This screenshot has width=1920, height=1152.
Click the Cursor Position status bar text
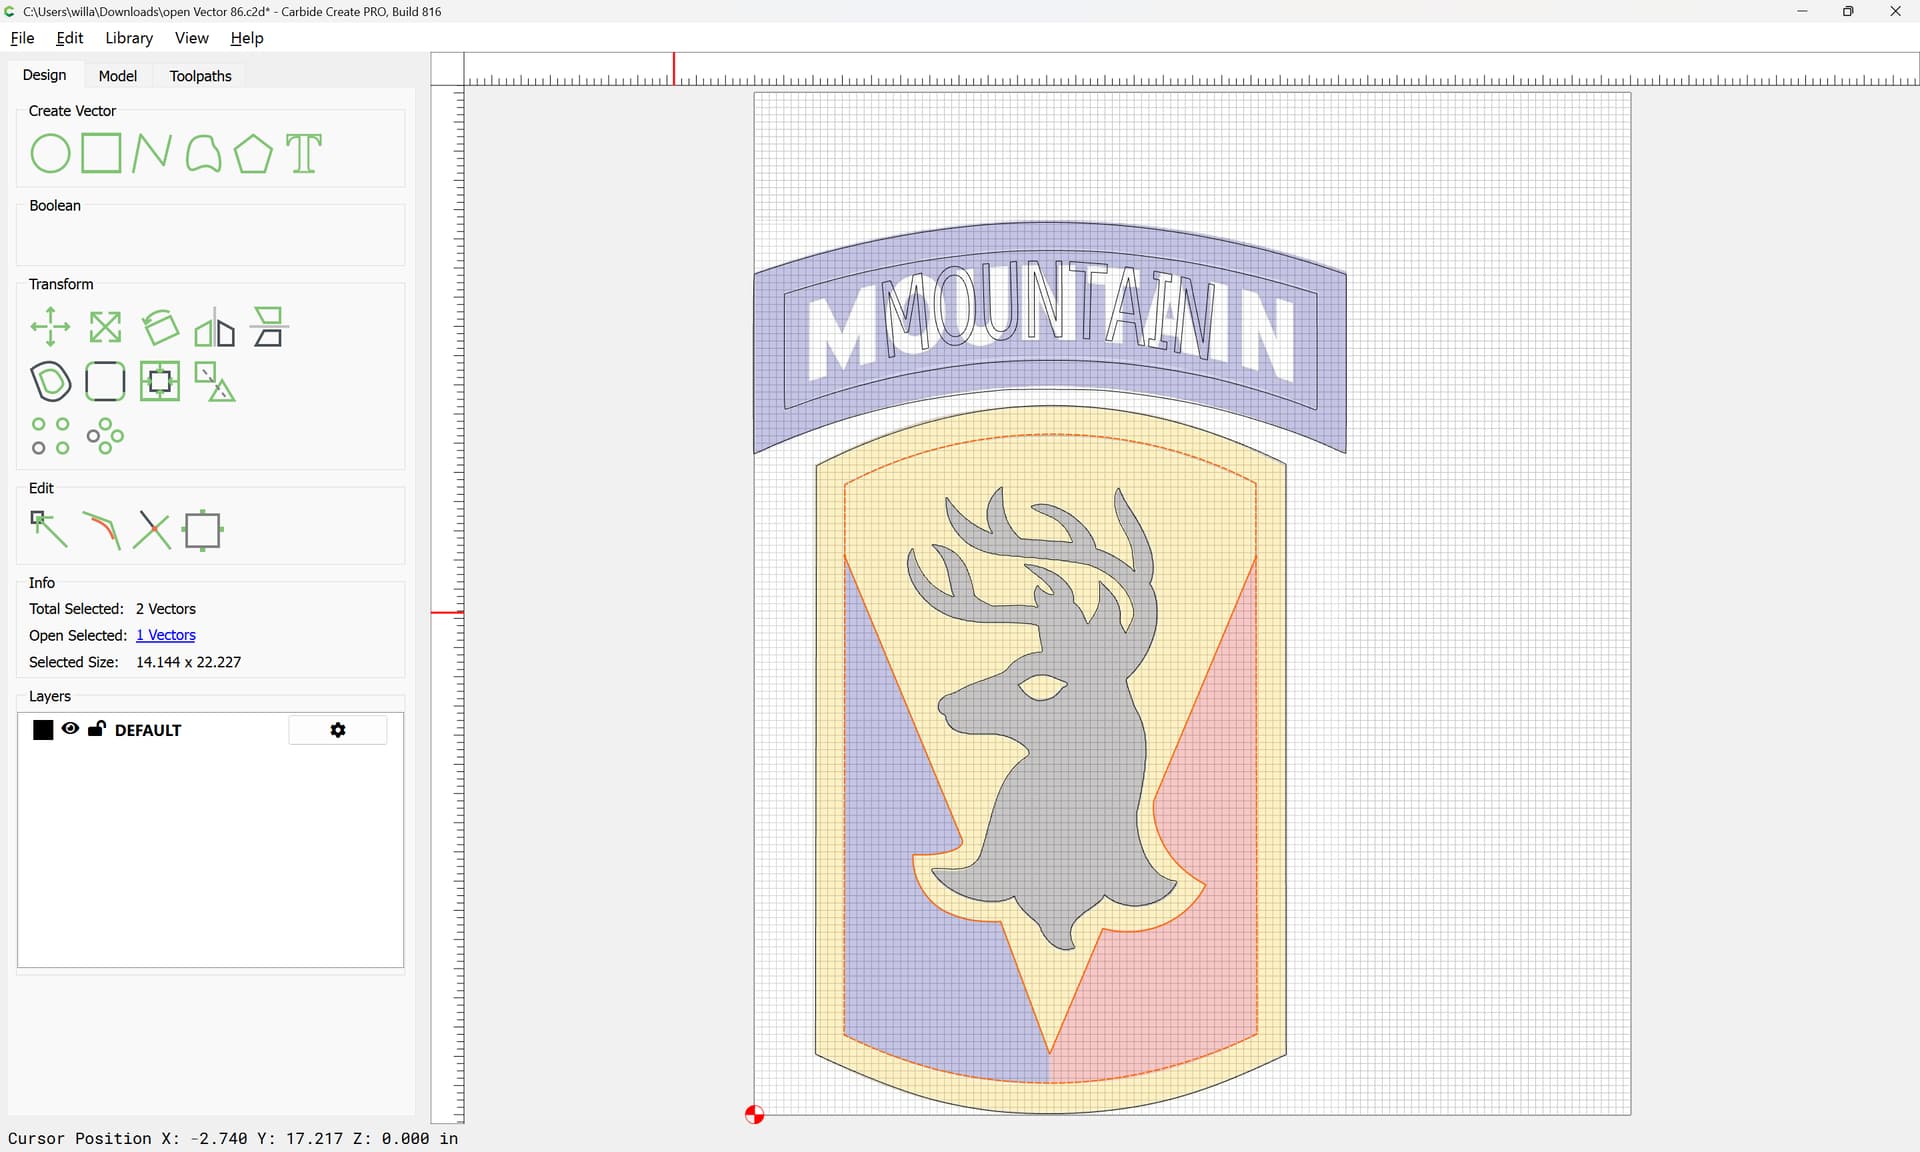(233, 1138)
